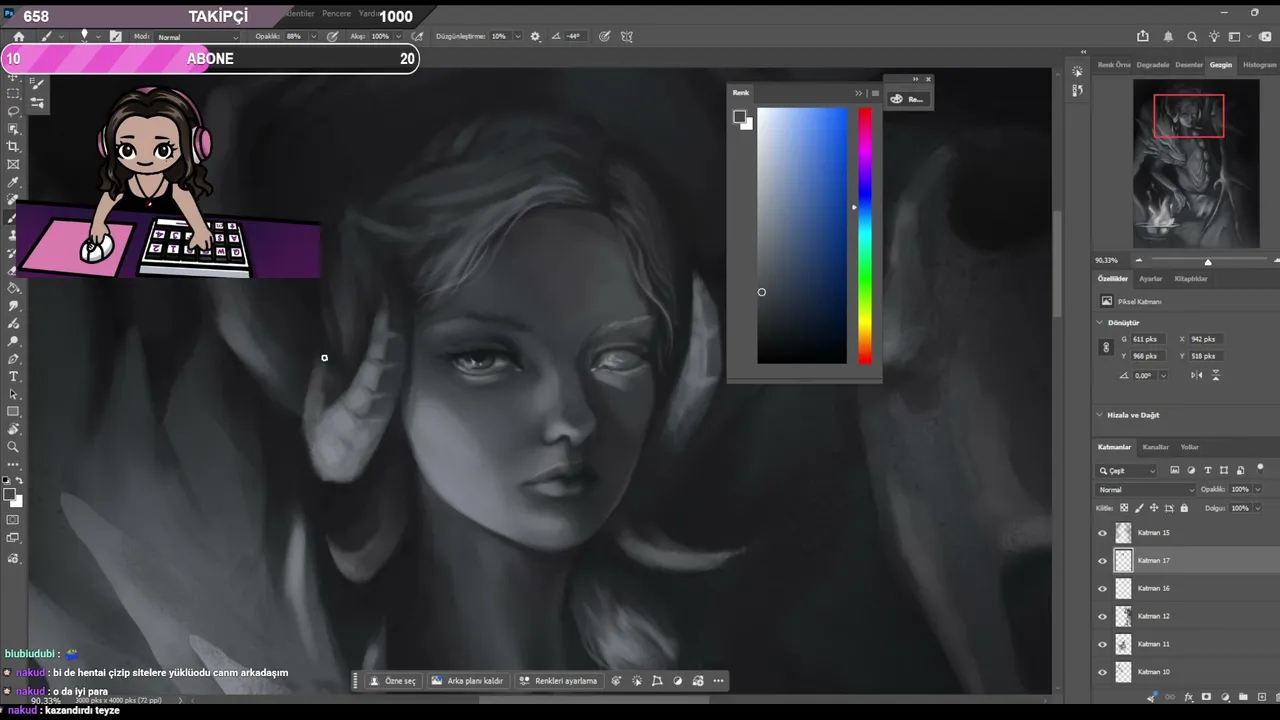Click the rotation angle field in Properties
Image resolution: width=1280 pixels, height=720 pixels.
(x=1147, y=375)
